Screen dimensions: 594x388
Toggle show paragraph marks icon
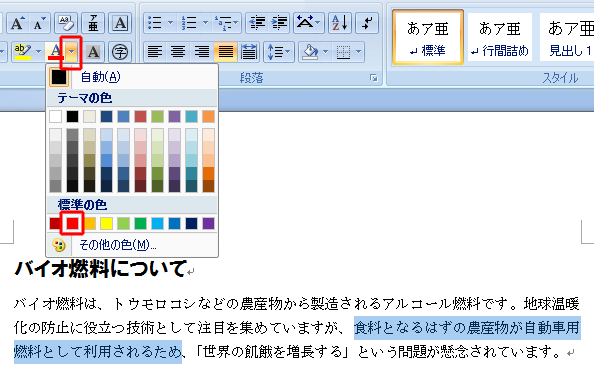367,23
